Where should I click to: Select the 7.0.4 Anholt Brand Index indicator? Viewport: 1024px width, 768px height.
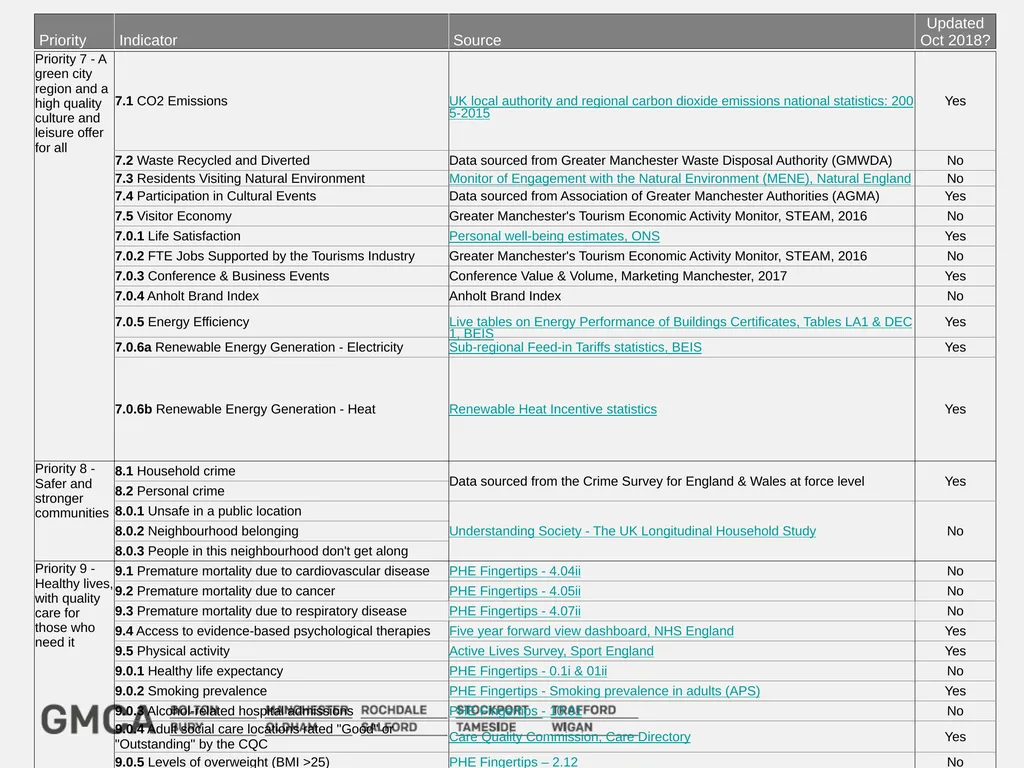281,296
